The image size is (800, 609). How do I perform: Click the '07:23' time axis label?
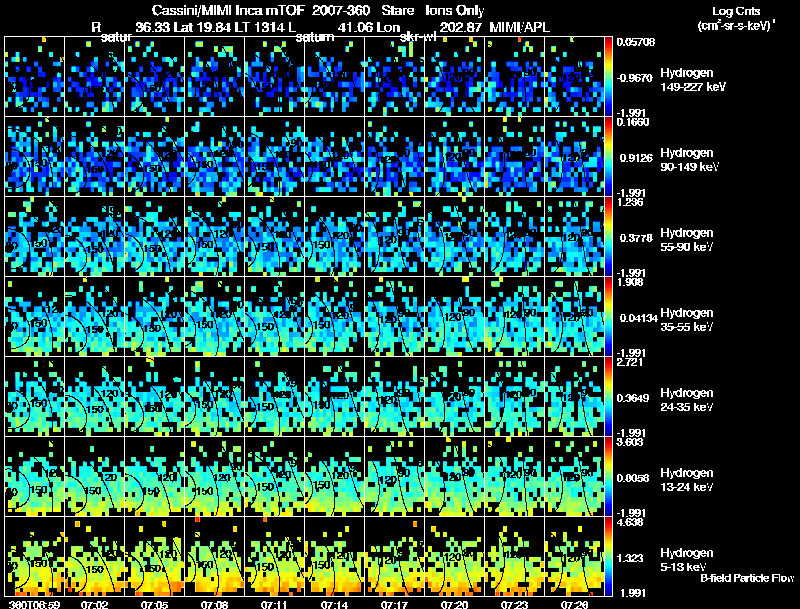(x=514, y=604)
